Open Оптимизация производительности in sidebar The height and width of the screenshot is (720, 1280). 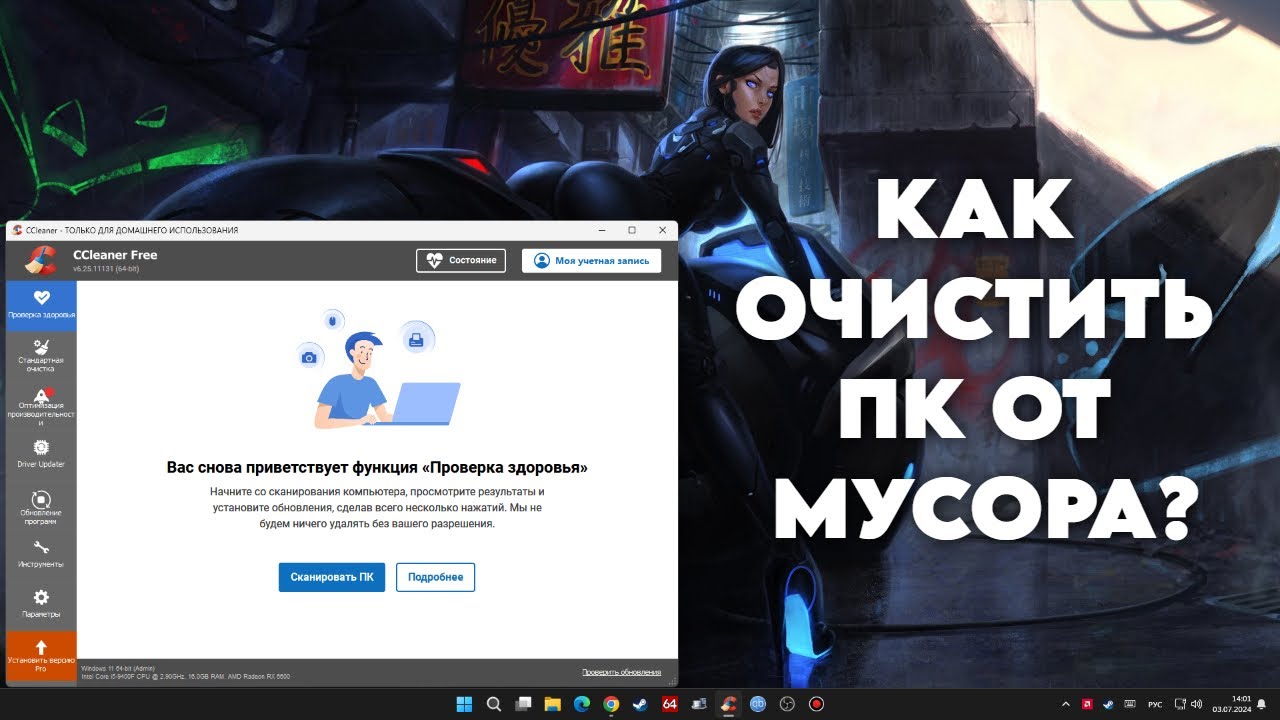point(41,407)
